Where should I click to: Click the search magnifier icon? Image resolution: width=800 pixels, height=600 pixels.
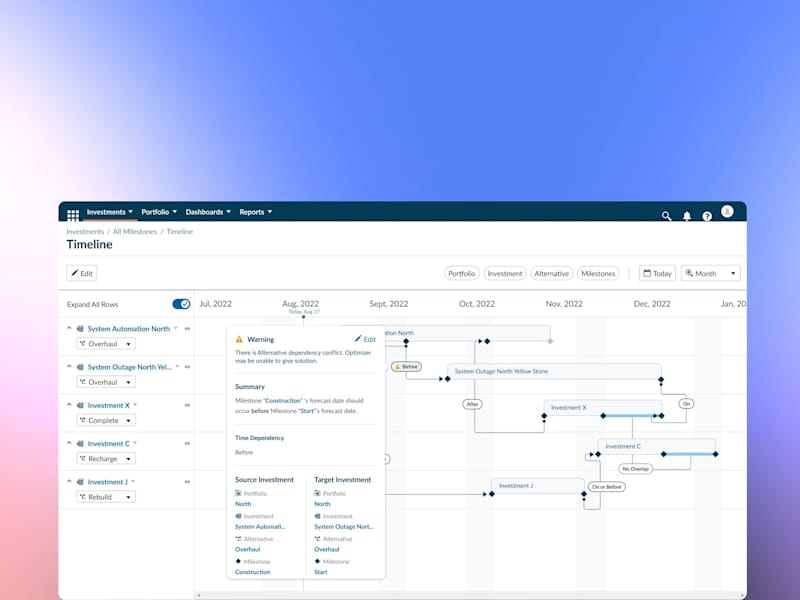pyautogui.click(x=666, y=216)
